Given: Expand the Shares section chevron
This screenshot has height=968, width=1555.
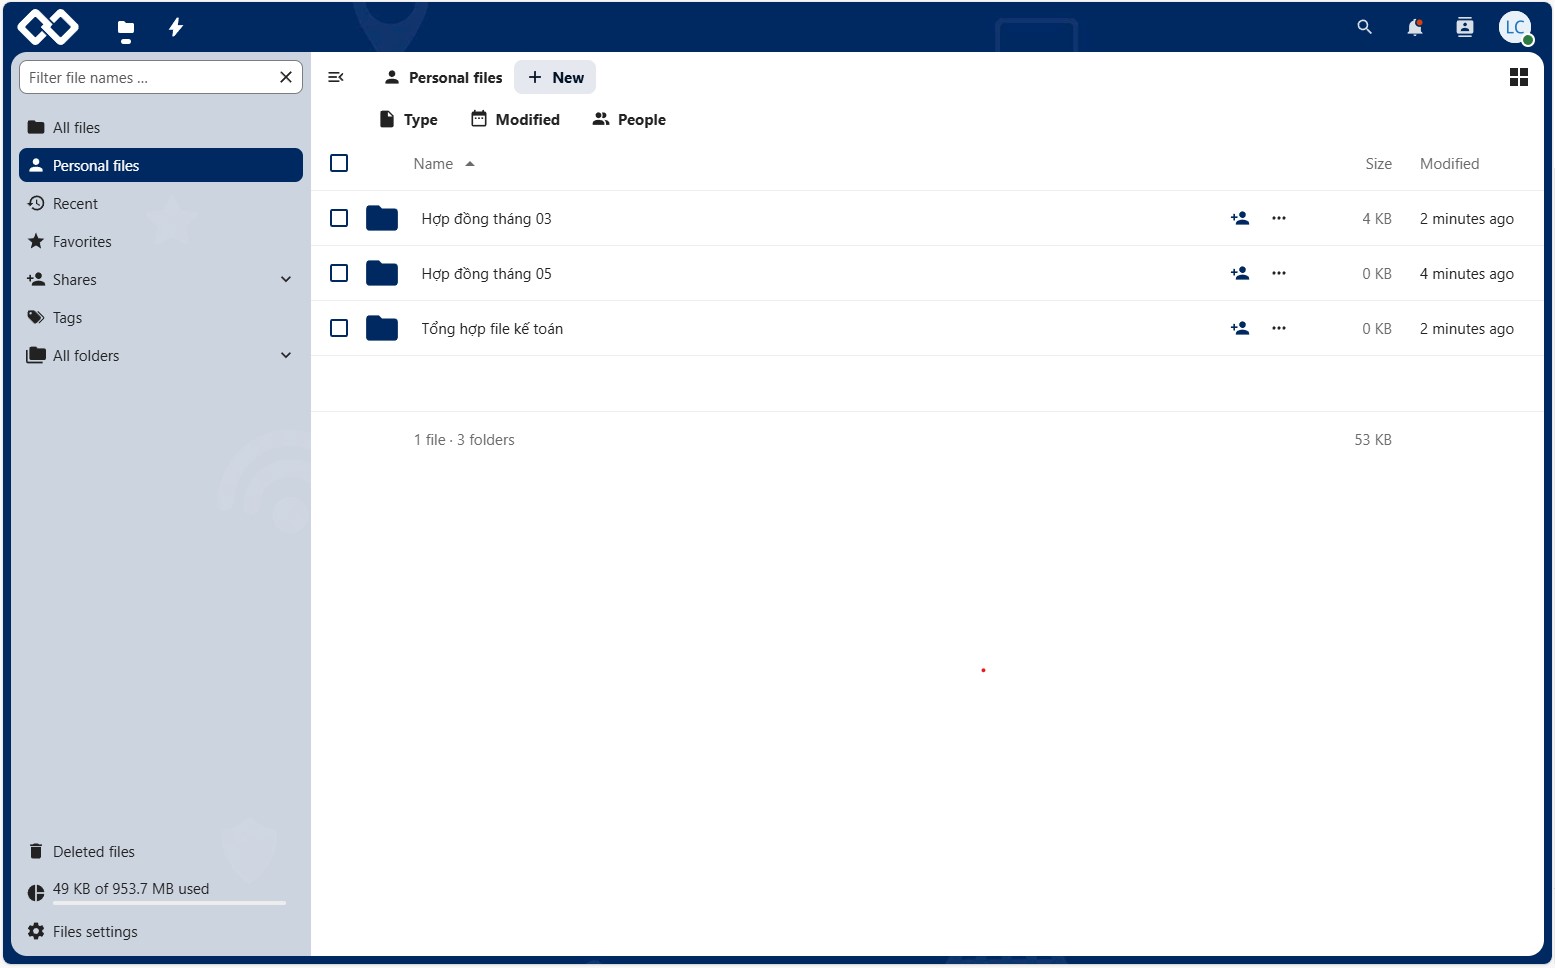Looking at the screenshot, I should pyautogui.click(x=286, y=280).
